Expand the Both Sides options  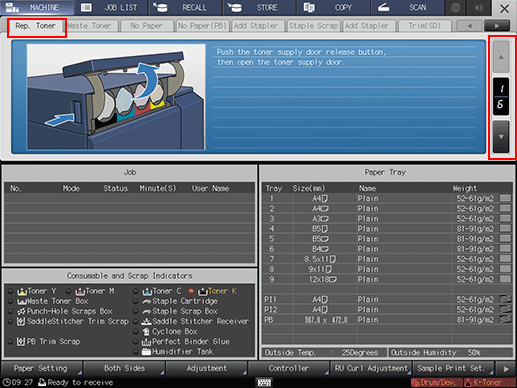[x=124, y=368]
